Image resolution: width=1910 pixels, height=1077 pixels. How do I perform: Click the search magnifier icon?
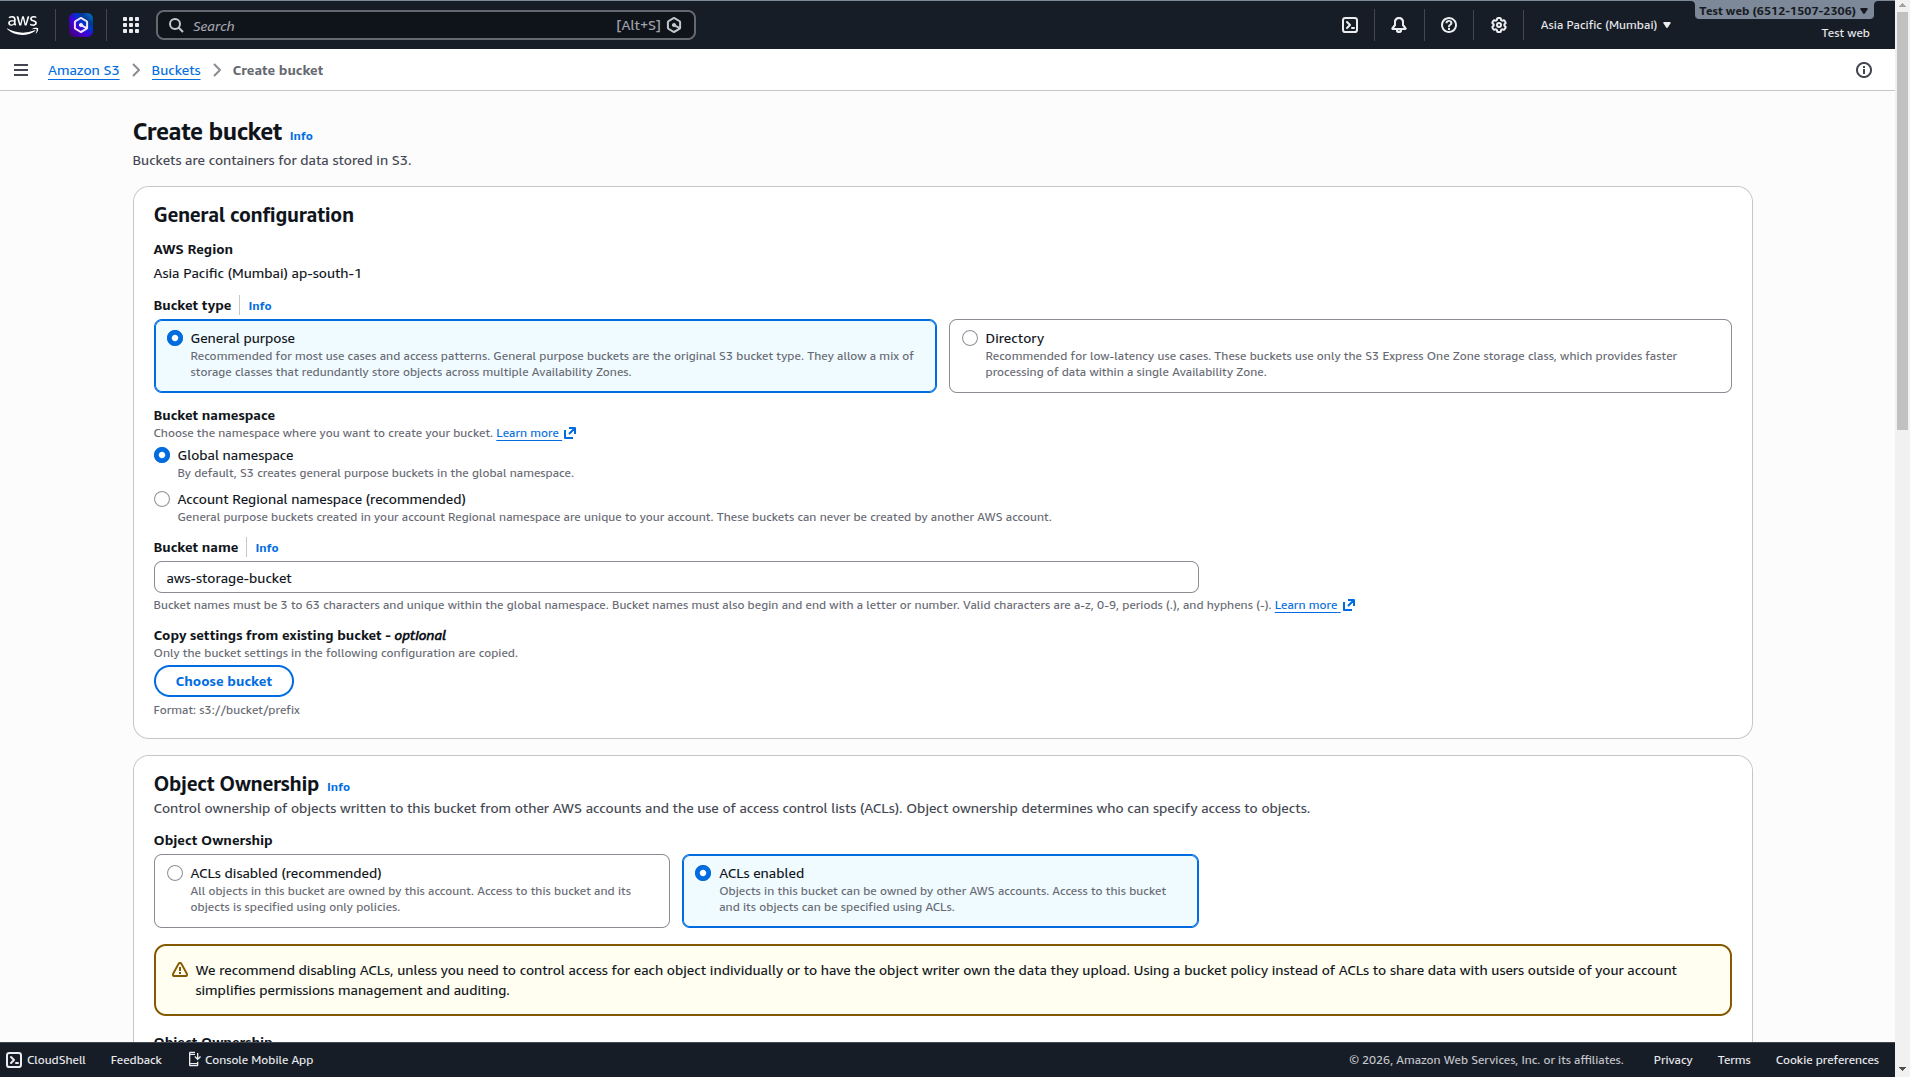[x=176, y=25]
